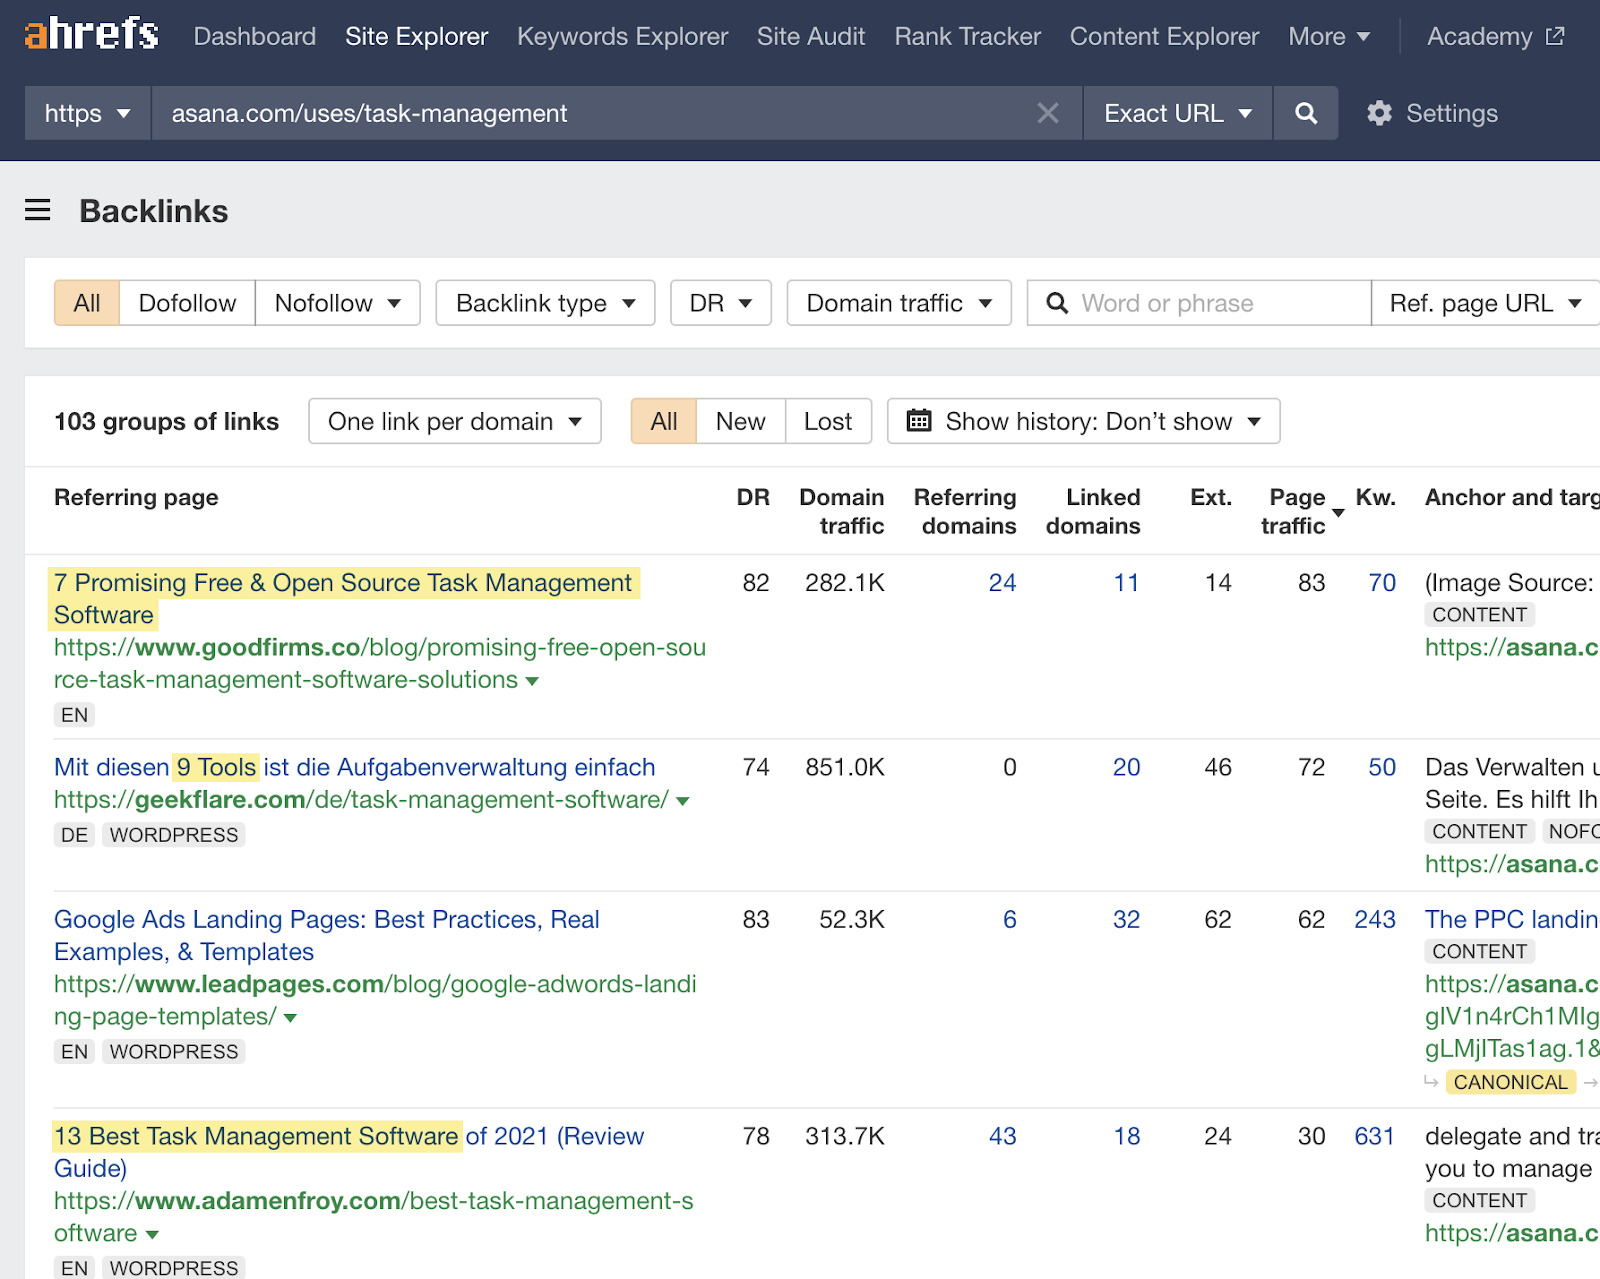Click the 43 referring domains link
1600x1279 pixels.
click(x=1002, y=1136)
